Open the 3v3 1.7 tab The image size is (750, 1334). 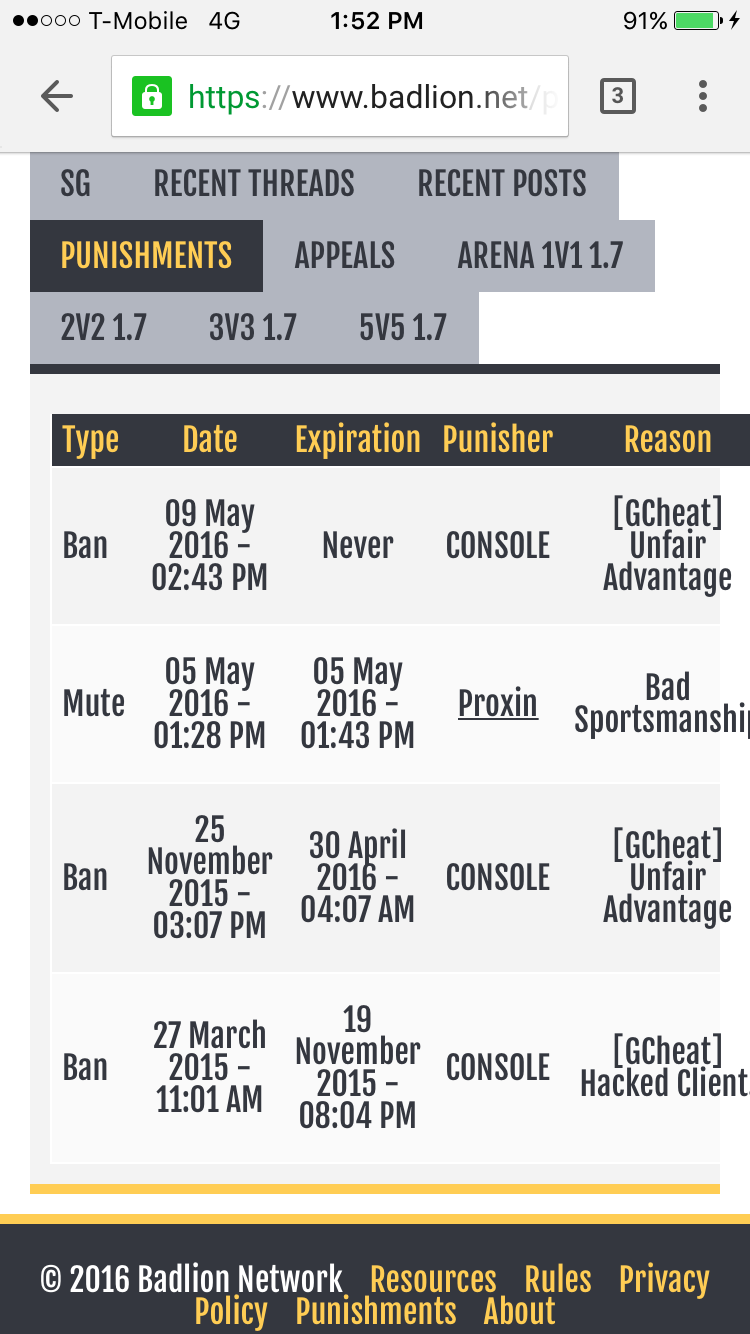[253, 328]
